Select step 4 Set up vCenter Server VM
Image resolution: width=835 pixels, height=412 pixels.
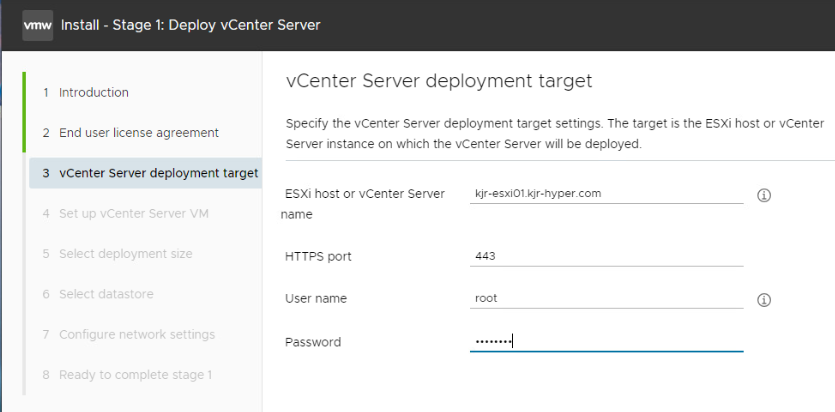(x=126, y=213)
